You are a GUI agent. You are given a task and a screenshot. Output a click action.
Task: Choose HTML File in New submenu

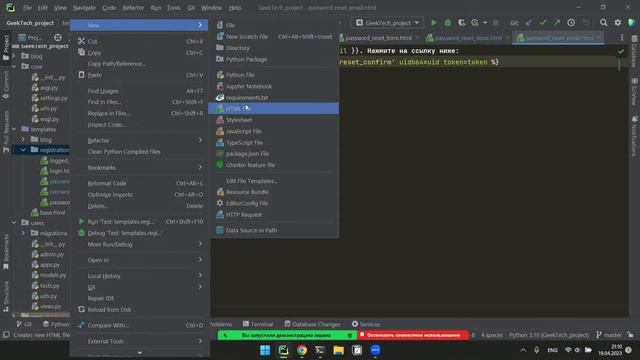(273, 109)
